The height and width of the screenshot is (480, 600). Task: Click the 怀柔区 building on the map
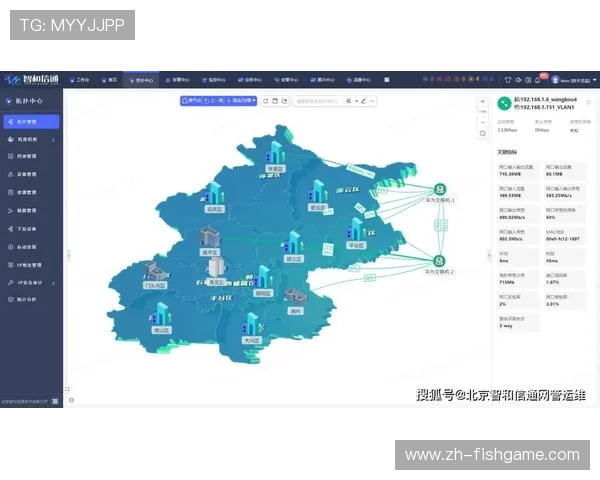[x=275, y=153]
